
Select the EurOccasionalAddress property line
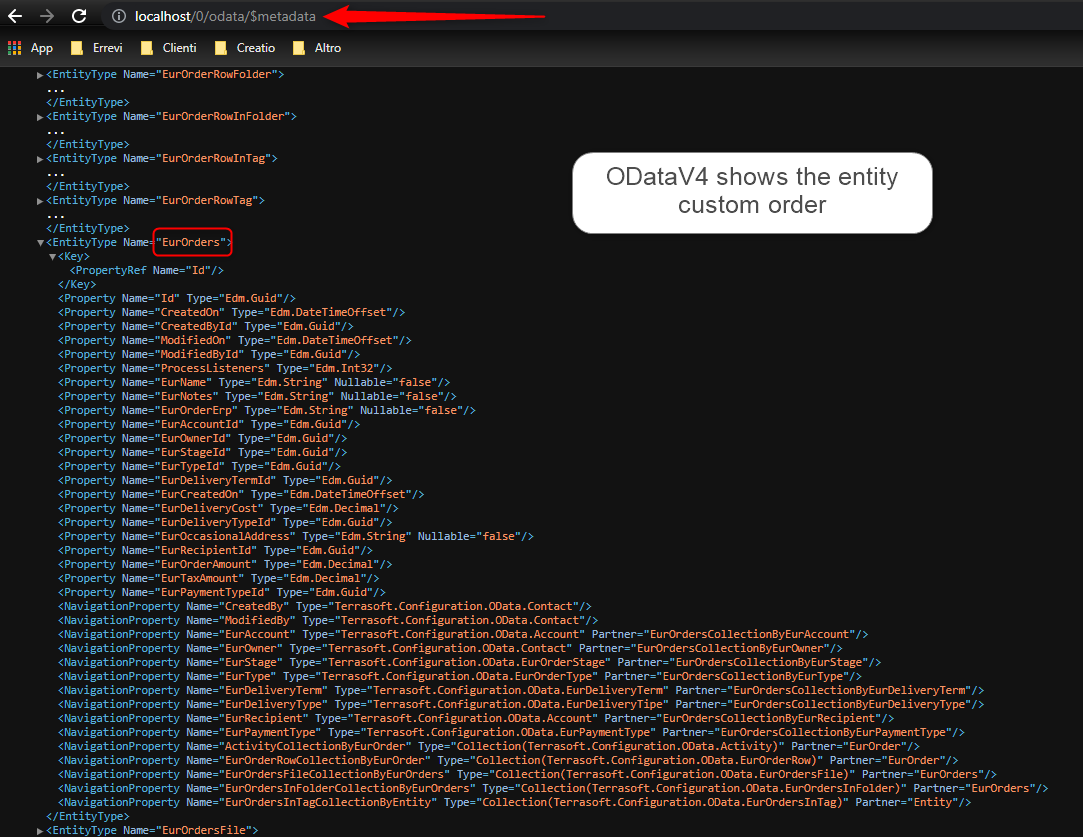[x=296, y=536]
